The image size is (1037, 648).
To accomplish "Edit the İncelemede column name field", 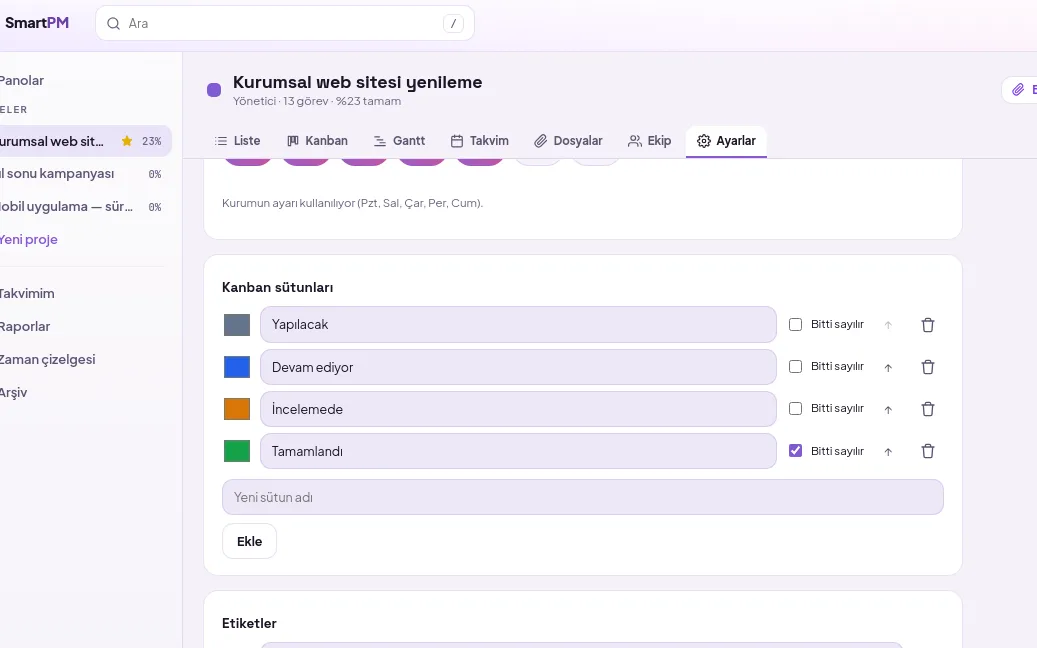I will [x=518, y=409].
